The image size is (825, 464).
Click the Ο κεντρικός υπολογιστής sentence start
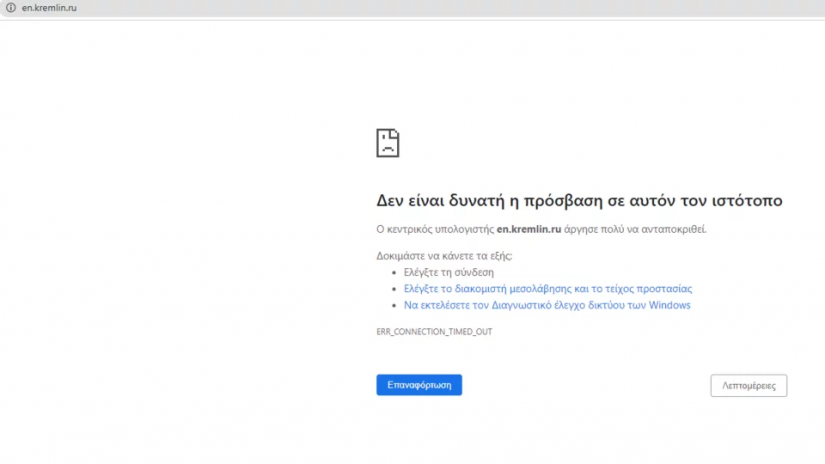tap(435, 229)
